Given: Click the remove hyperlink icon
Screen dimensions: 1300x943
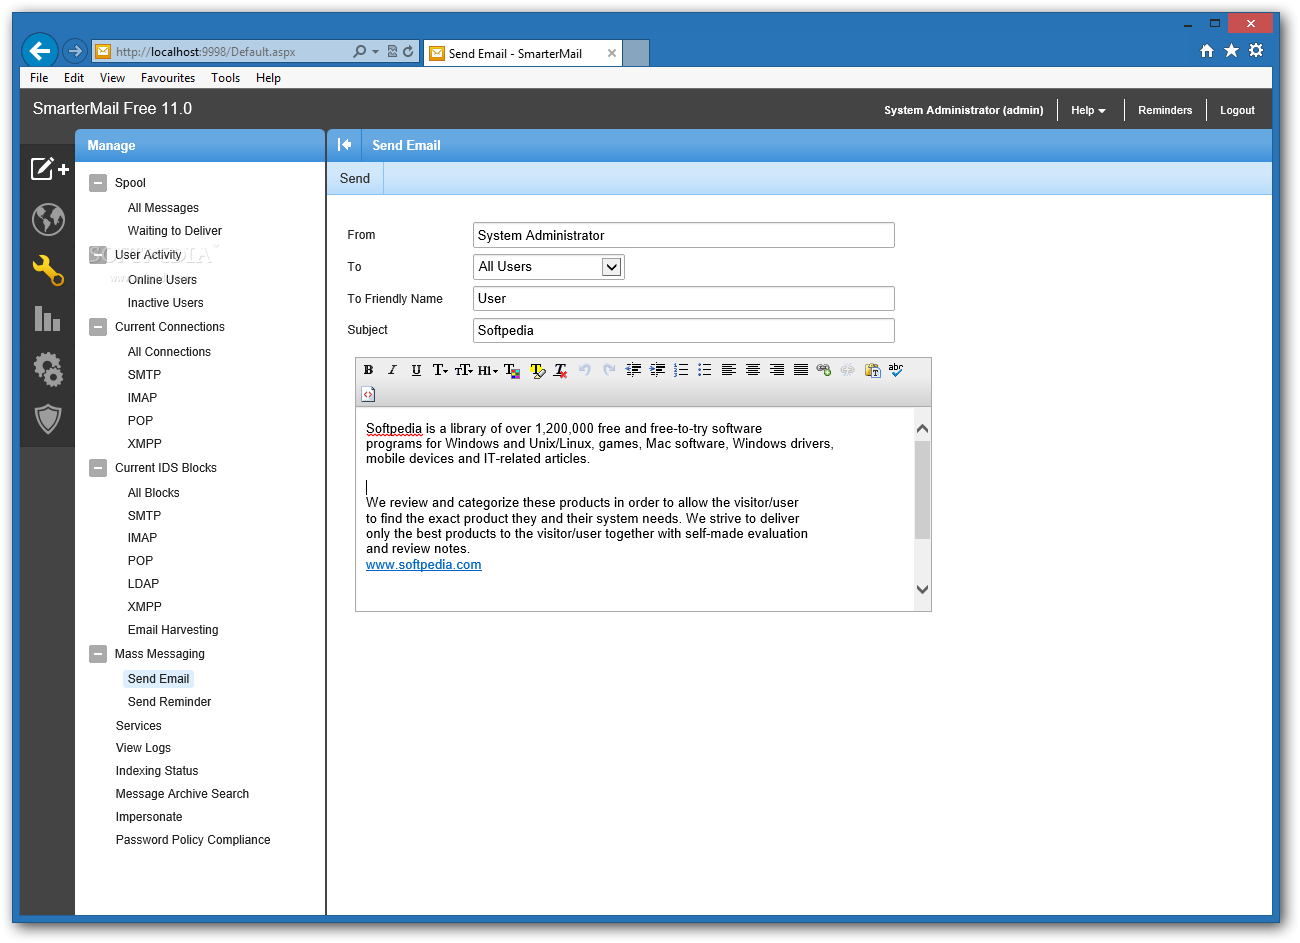Looking at the screenshot, I should 848,370.
